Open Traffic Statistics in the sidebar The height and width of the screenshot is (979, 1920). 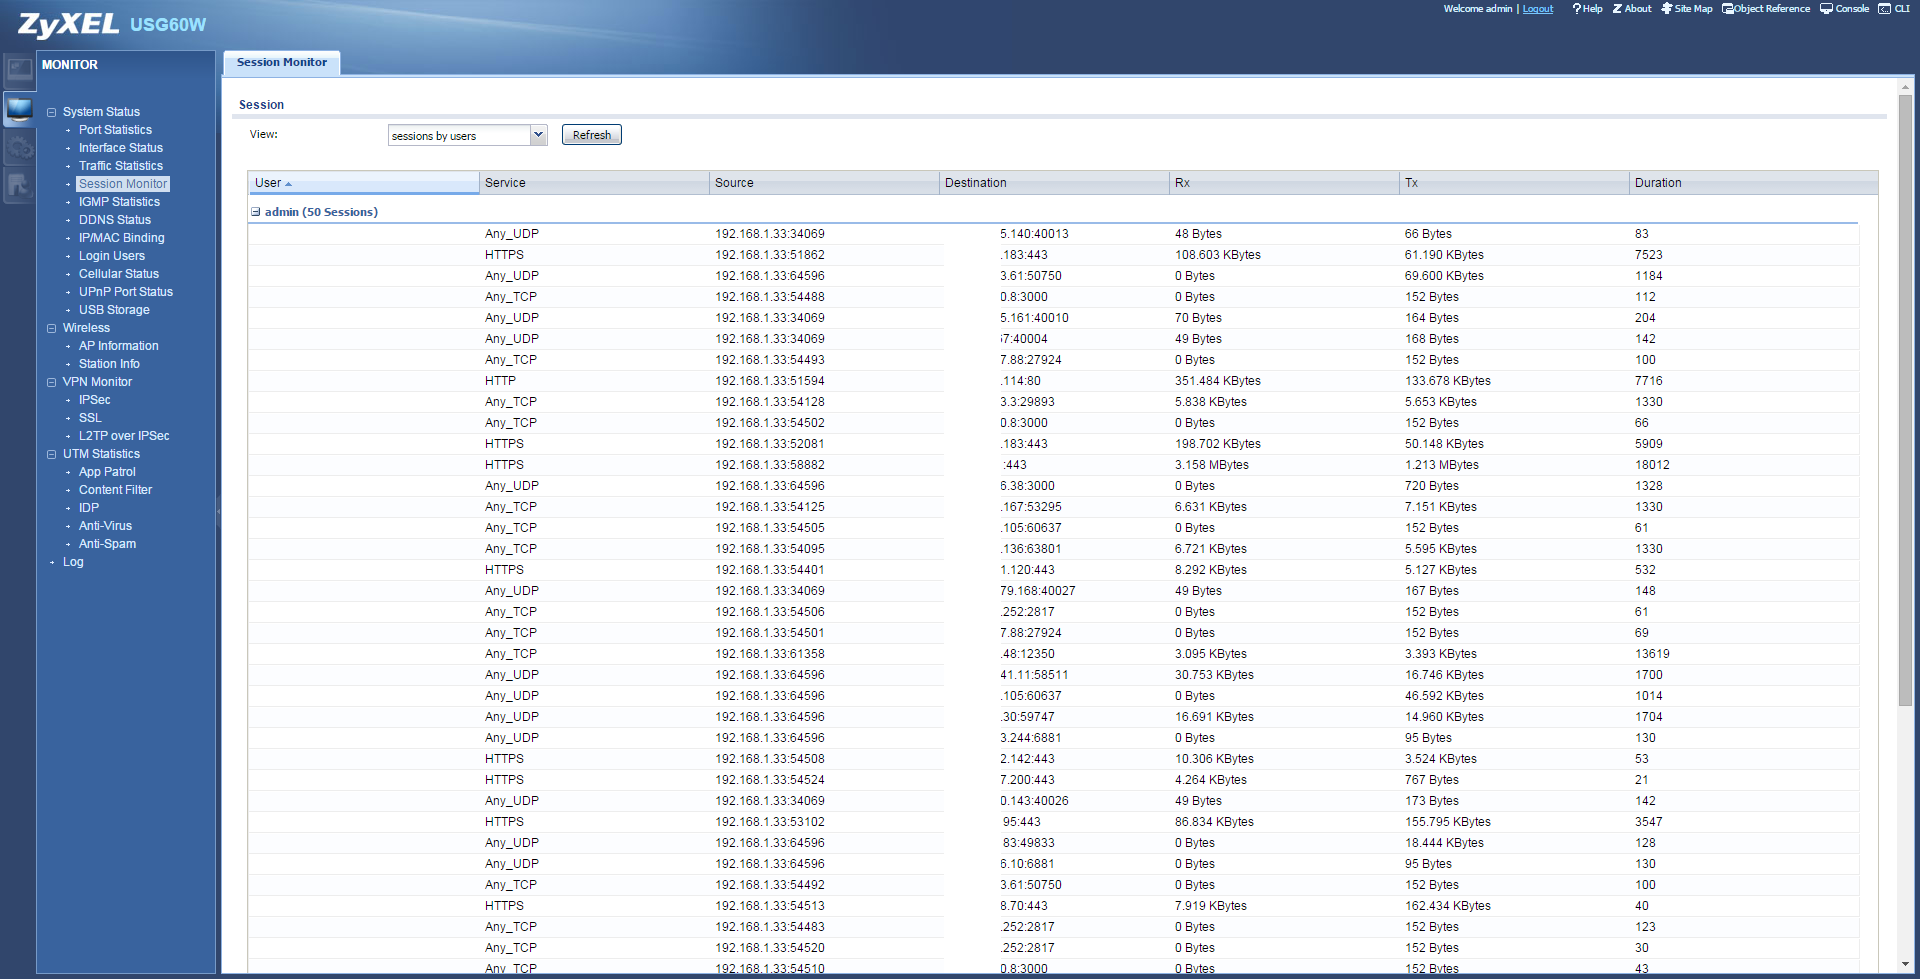tap(121, 166)
